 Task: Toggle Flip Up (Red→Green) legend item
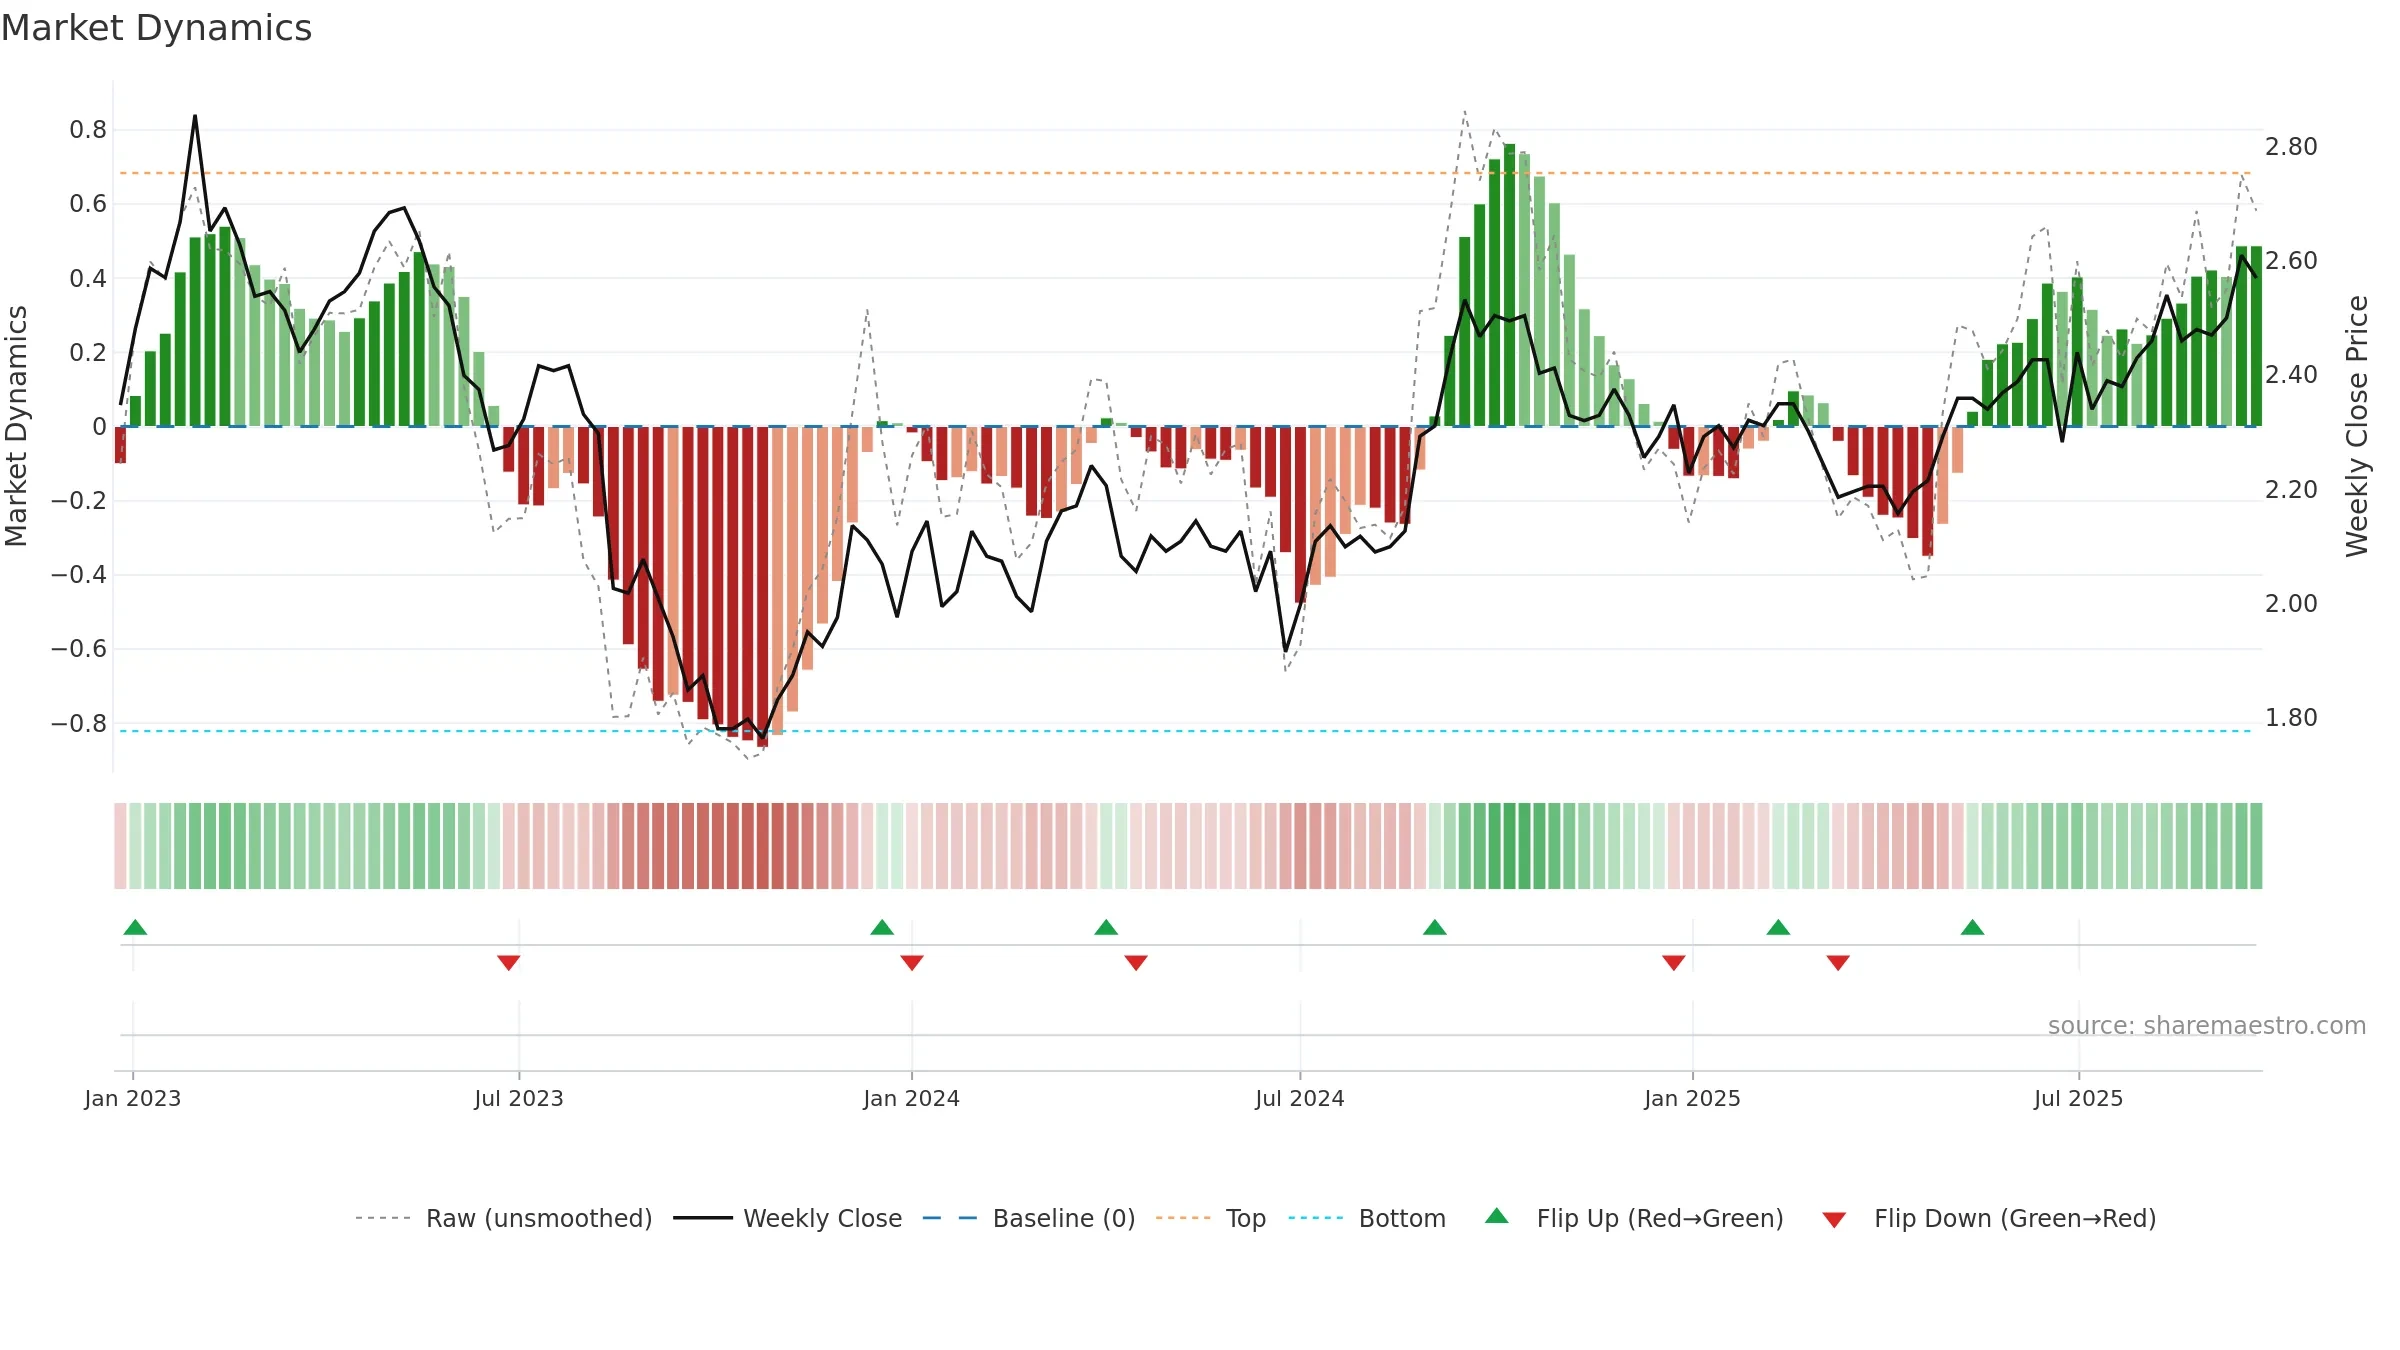pyautogui.click(x=1634, y=1218)
